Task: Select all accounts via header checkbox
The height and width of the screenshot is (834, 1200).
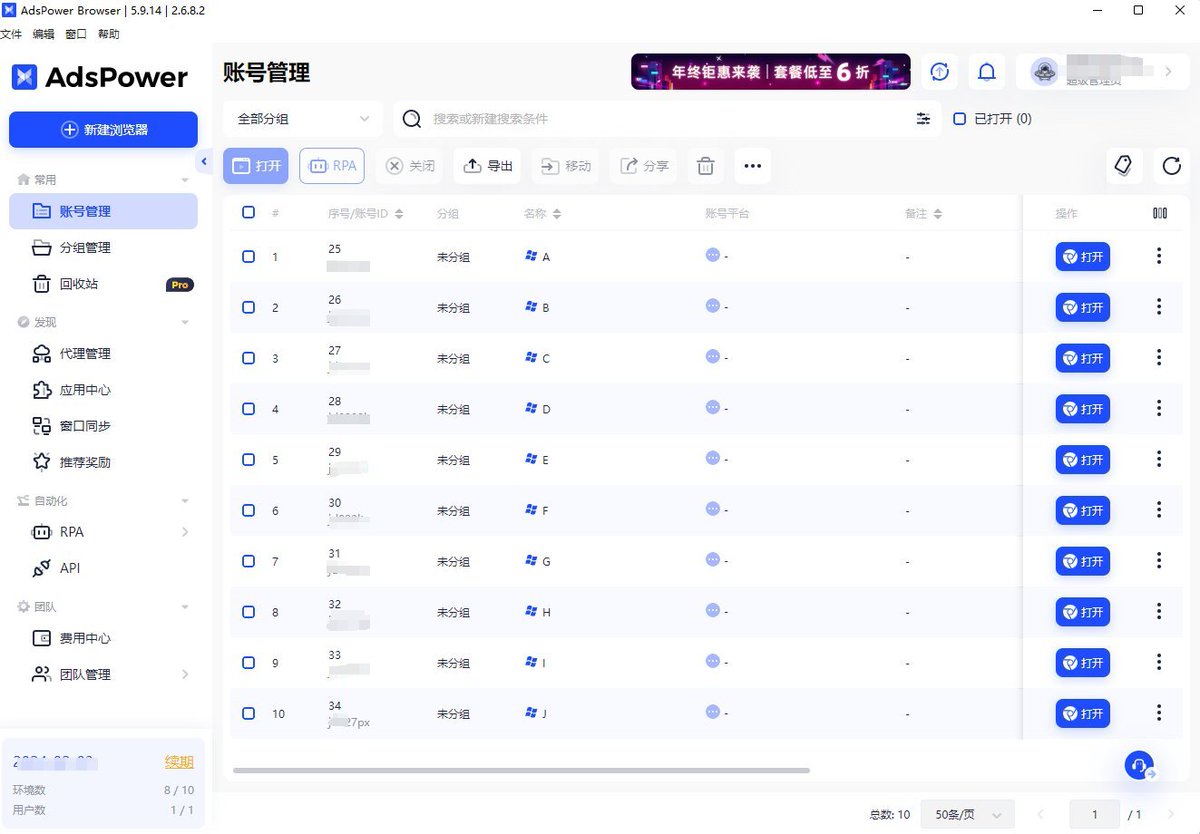Action: [248, 212]
